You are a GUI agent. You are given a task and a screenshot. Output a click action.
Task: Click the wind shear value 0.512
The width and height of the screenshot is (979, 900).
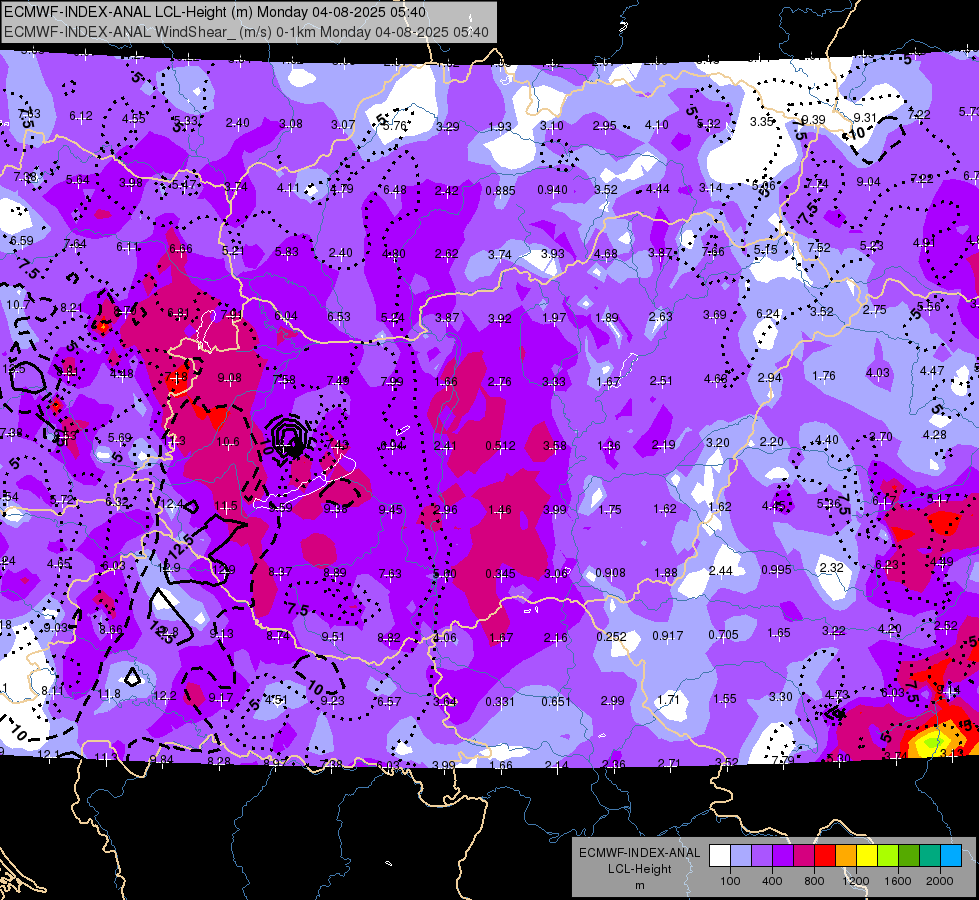pos(500,445)
